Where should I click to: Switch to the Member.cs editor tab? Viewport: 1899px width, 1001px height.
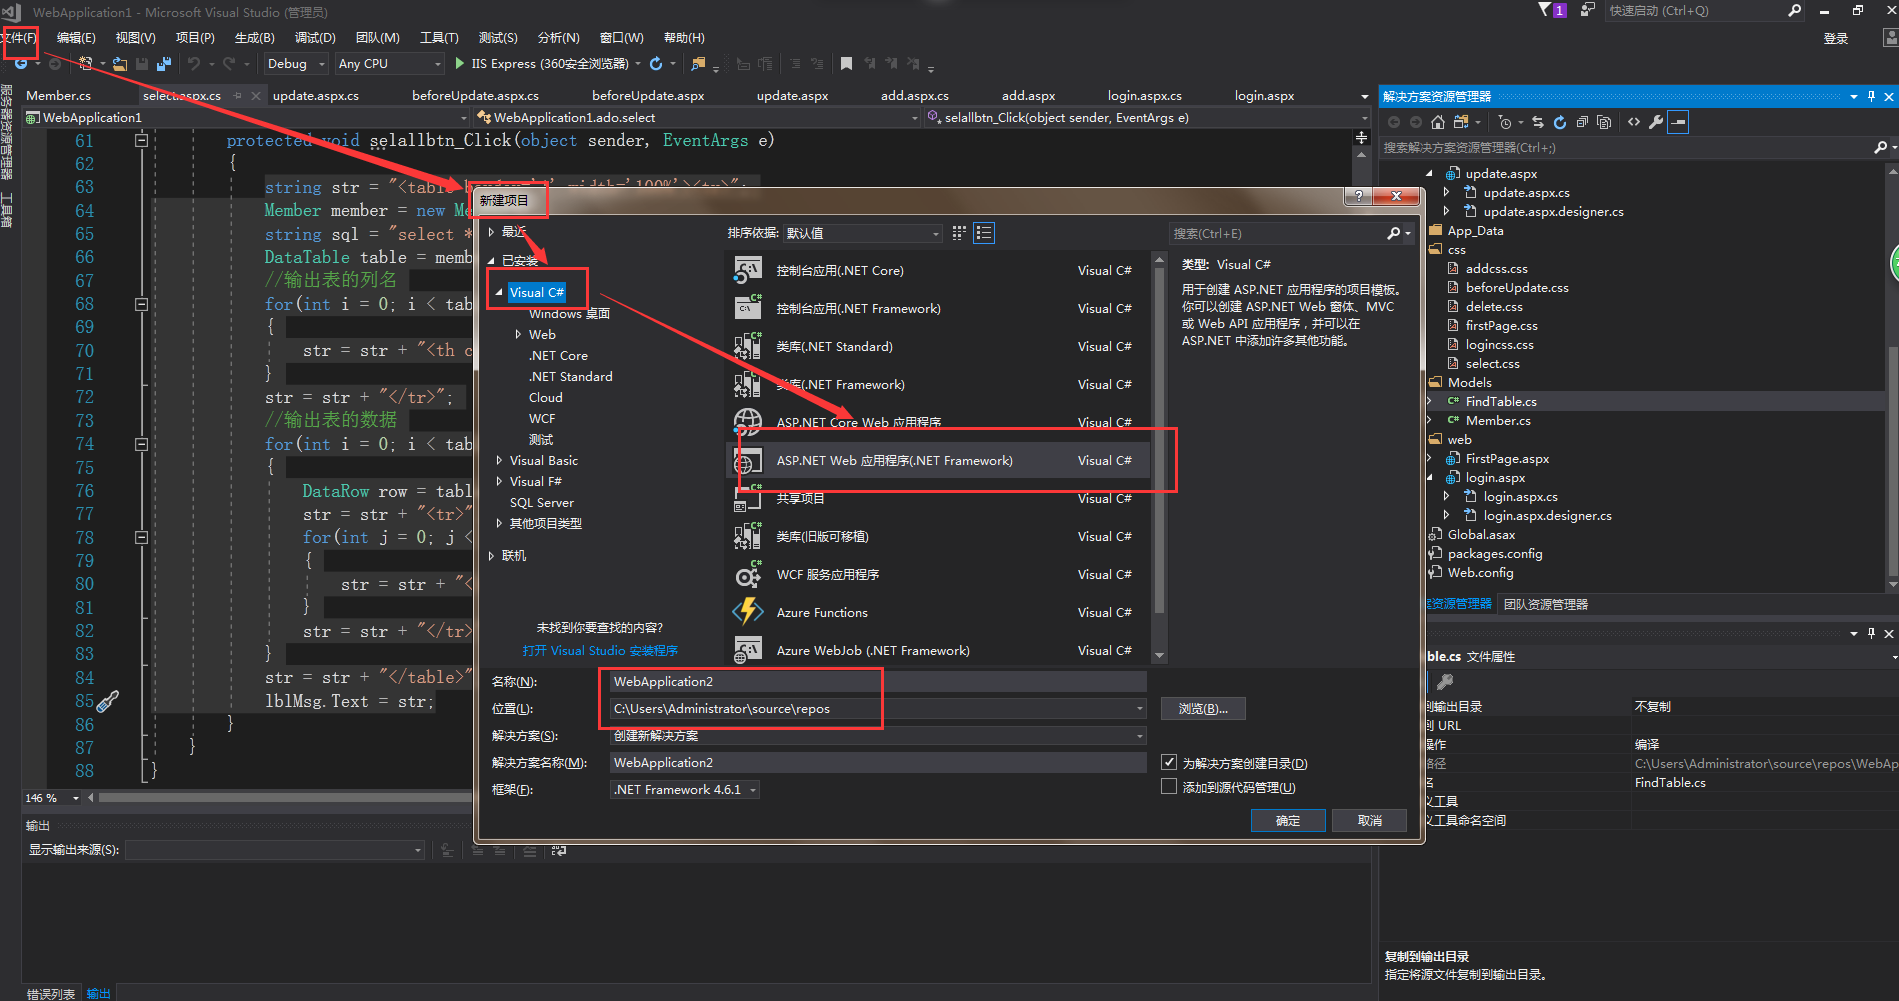point(58,96)
